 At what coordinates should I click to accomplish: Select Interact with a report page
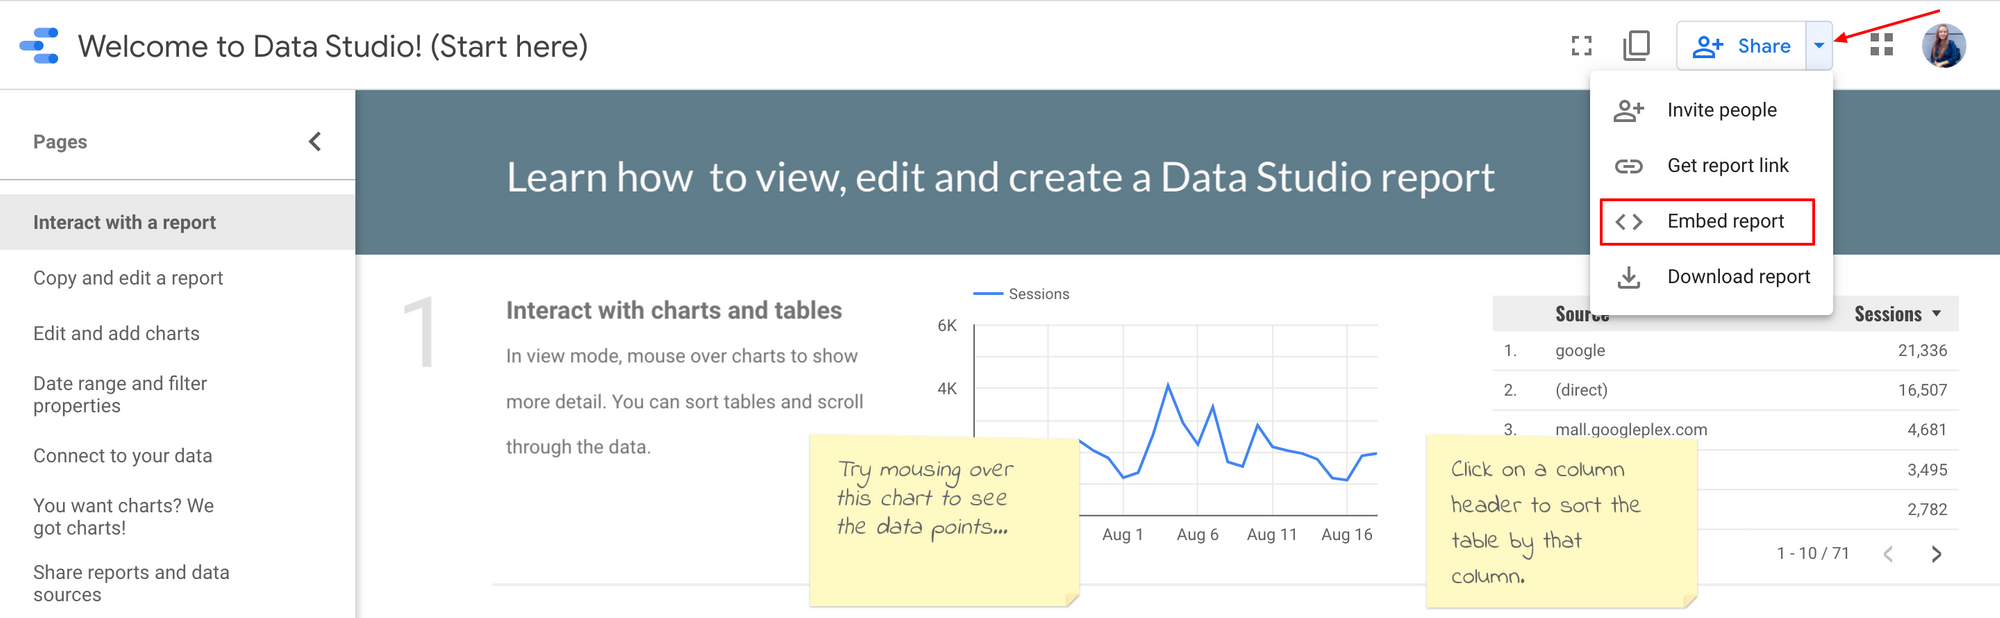pyautogui.click(x=124, y=222)
